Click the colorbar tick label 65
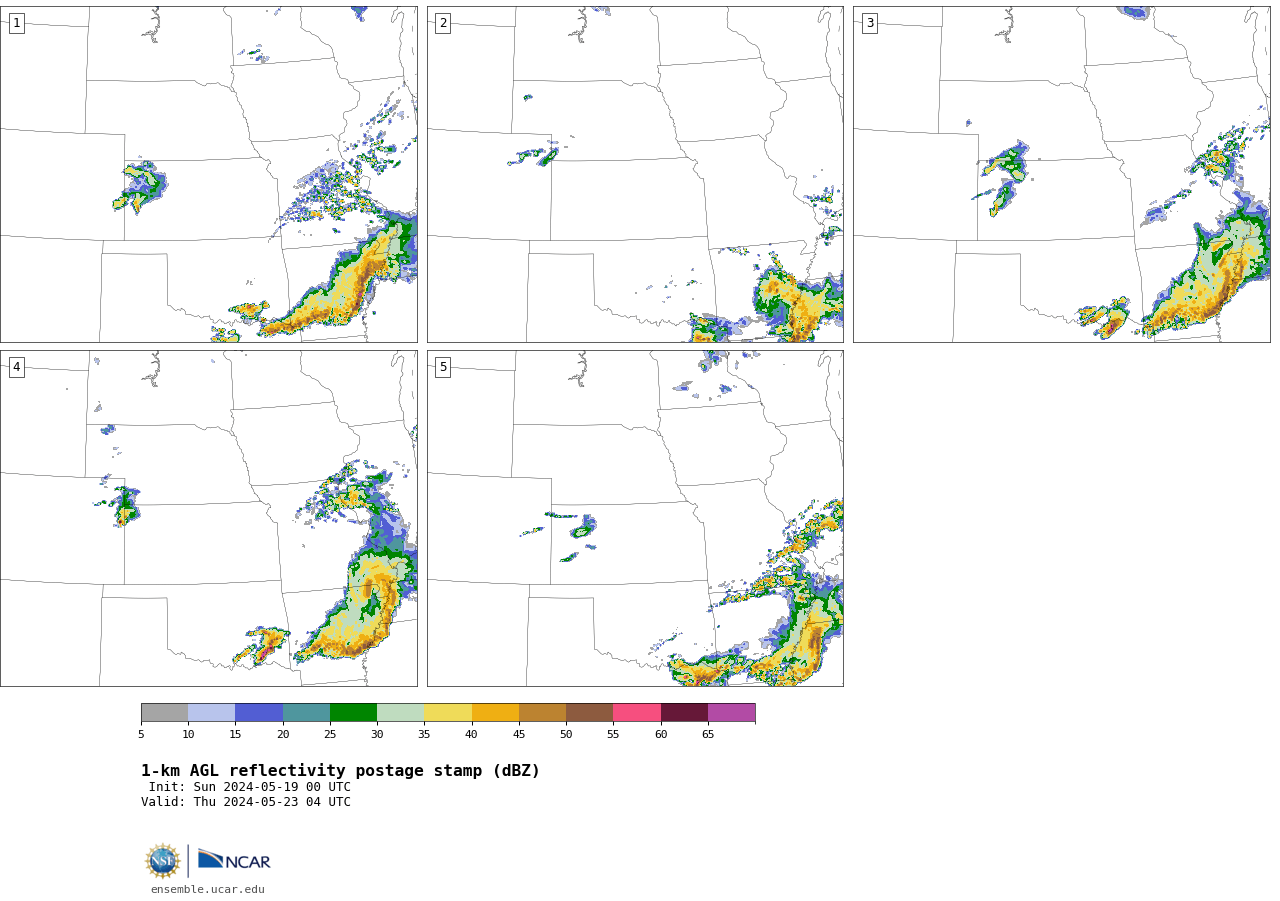This screenshot has width=1280, height=901. tap(708, 734)
